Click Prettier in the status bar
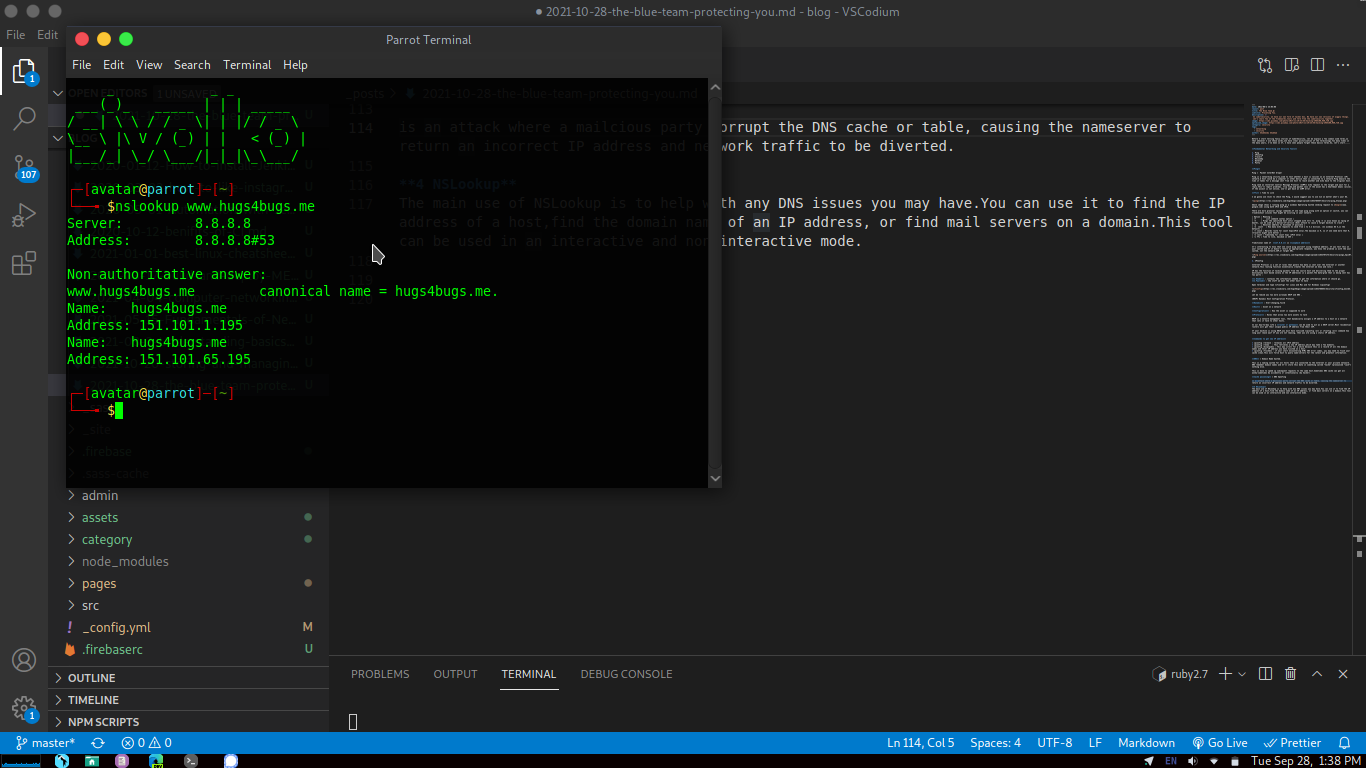Screen dimensions: 1366x768 click(x=1292, y=743)
